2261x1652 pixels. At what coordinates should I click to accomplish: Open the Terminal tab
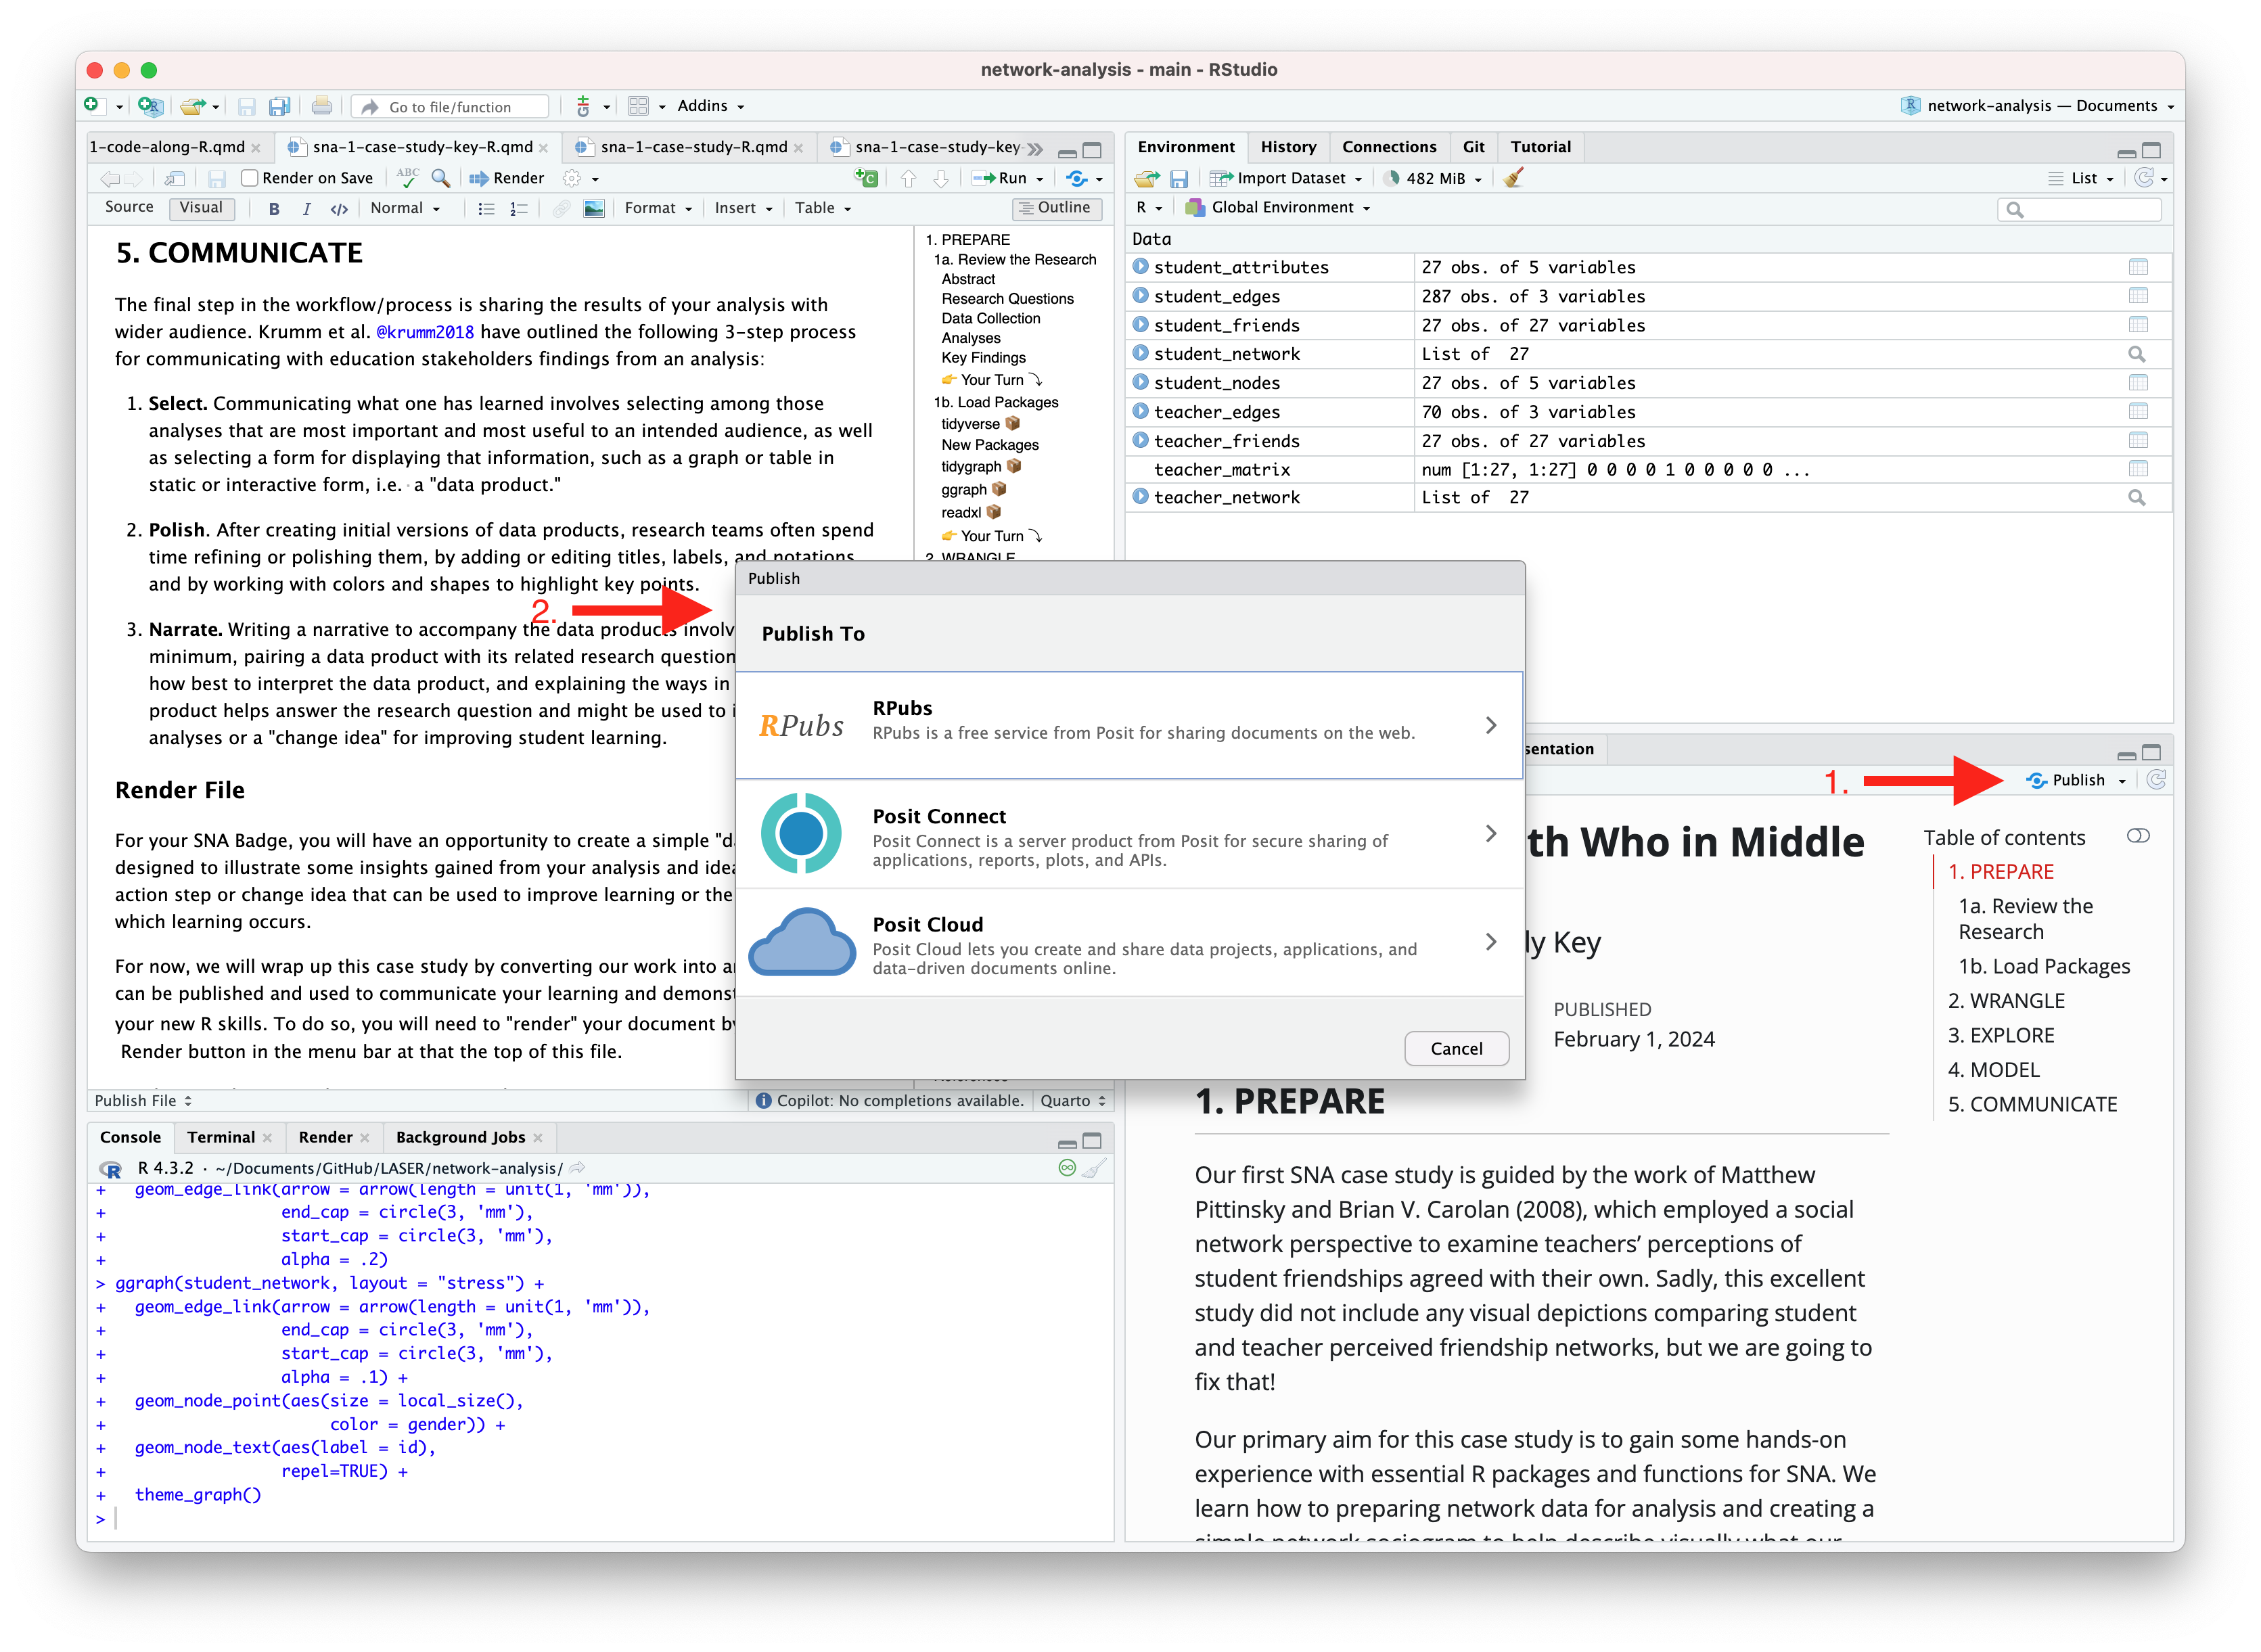(221, 1137)
